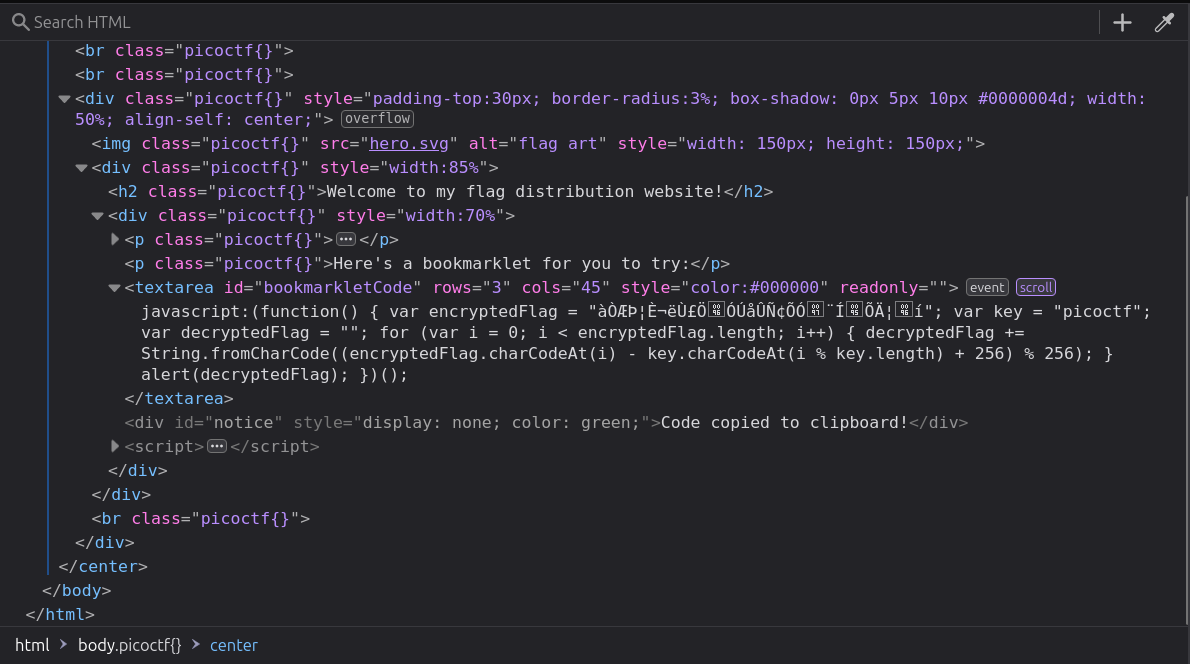Expand the ellipsis inside the script element
Viewport: 1190px width, 664px height.
(x=217, y=446)
